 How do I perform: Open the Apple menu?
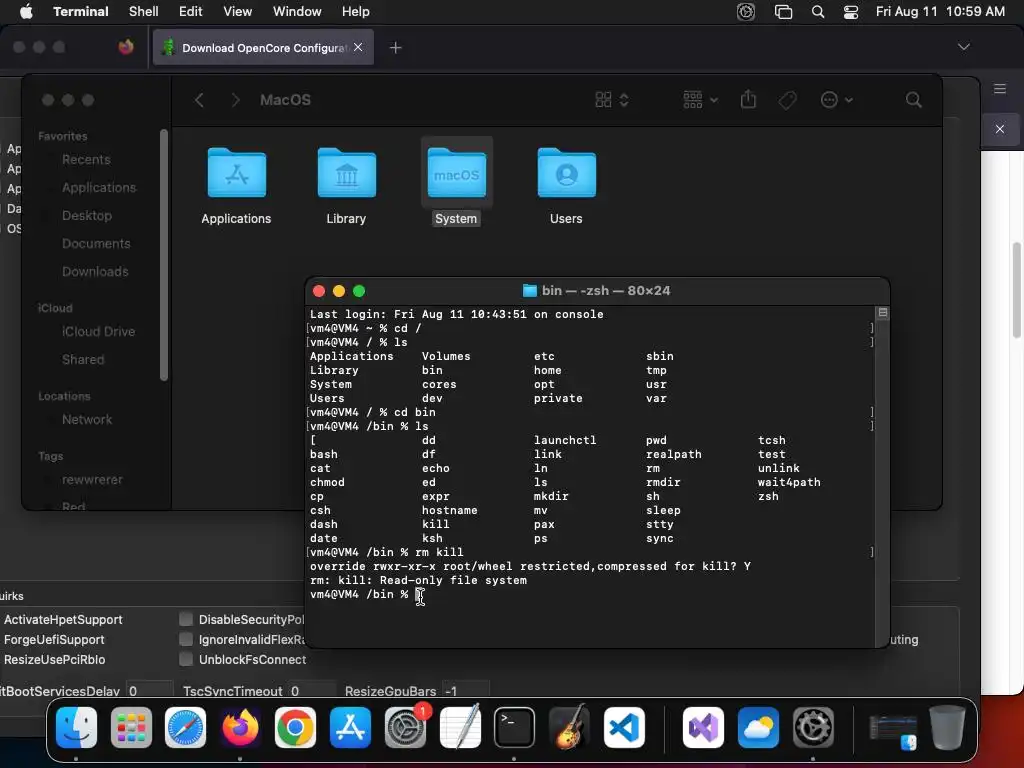point(26,11)
